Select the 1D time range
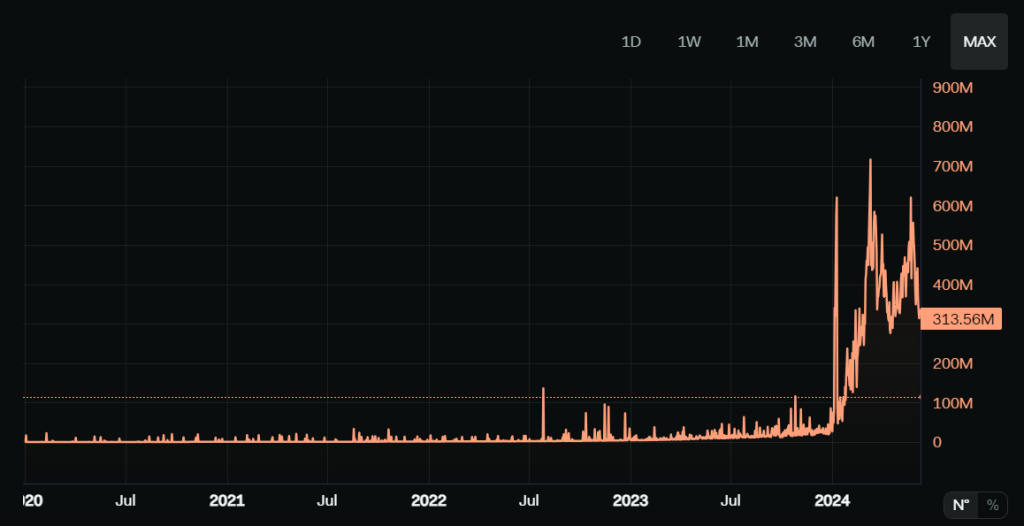The height and width of the screenshot is (526, 1024). click(631, 42)
